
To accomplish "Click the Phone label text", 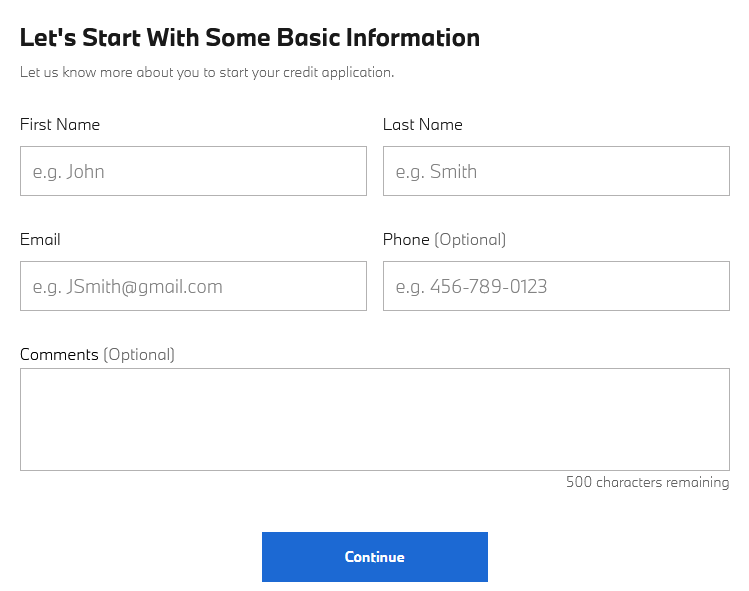I will point(406,239).
